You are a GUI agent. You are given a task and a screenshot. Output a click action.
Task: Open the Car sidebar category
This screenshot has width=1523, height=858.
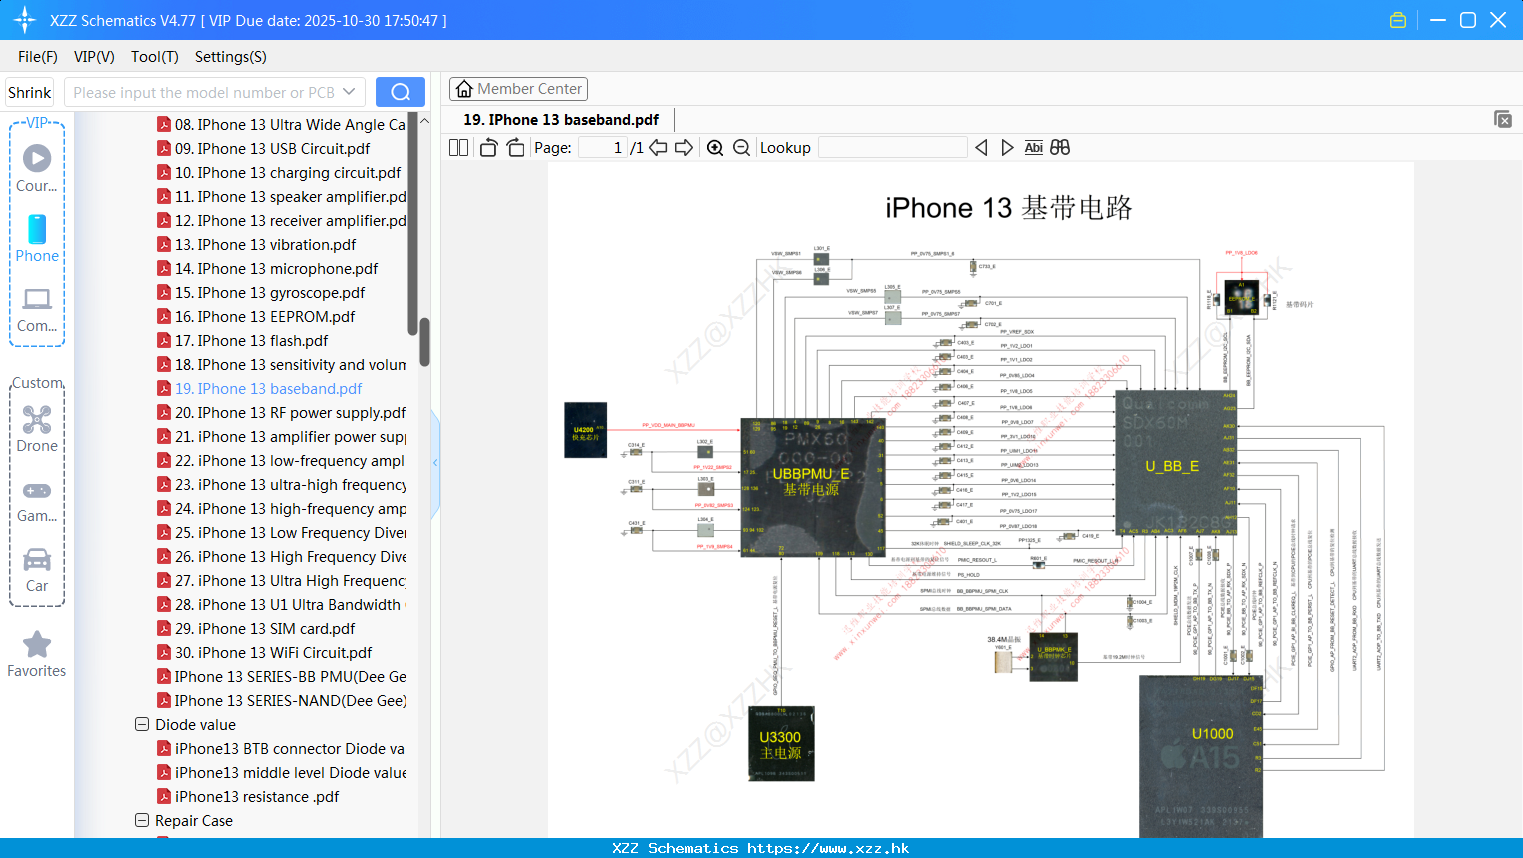click(37, 570)
